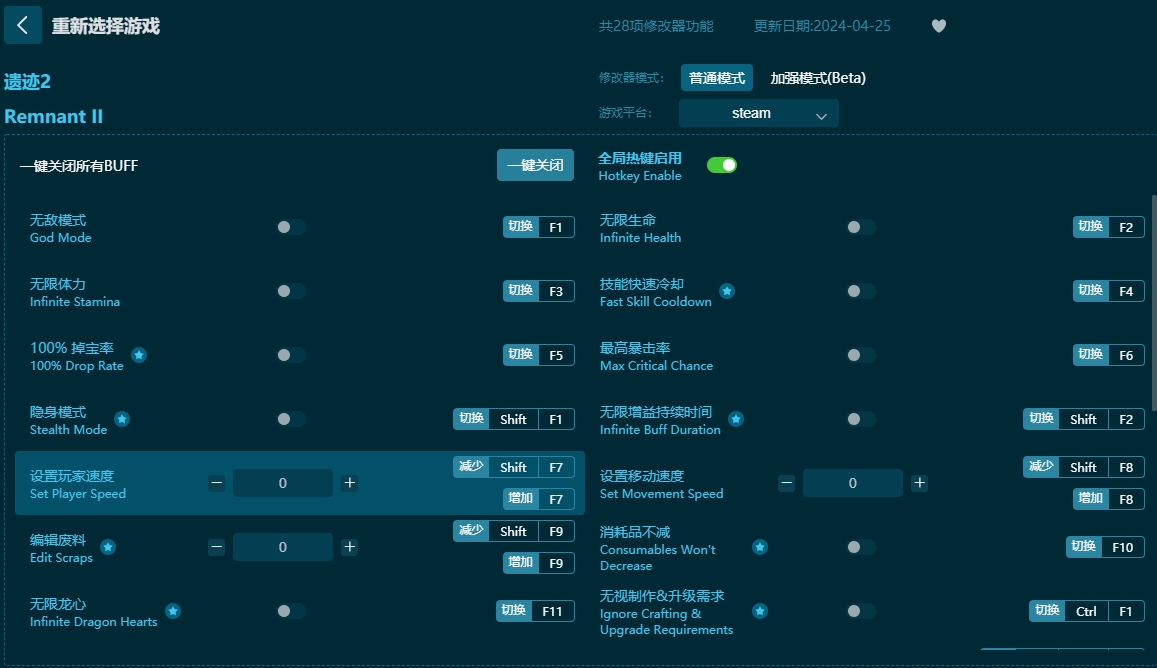Increase Set Movement Speed with the plus button
Screen dimensions: 1157x668
click(x=919, y=483)
